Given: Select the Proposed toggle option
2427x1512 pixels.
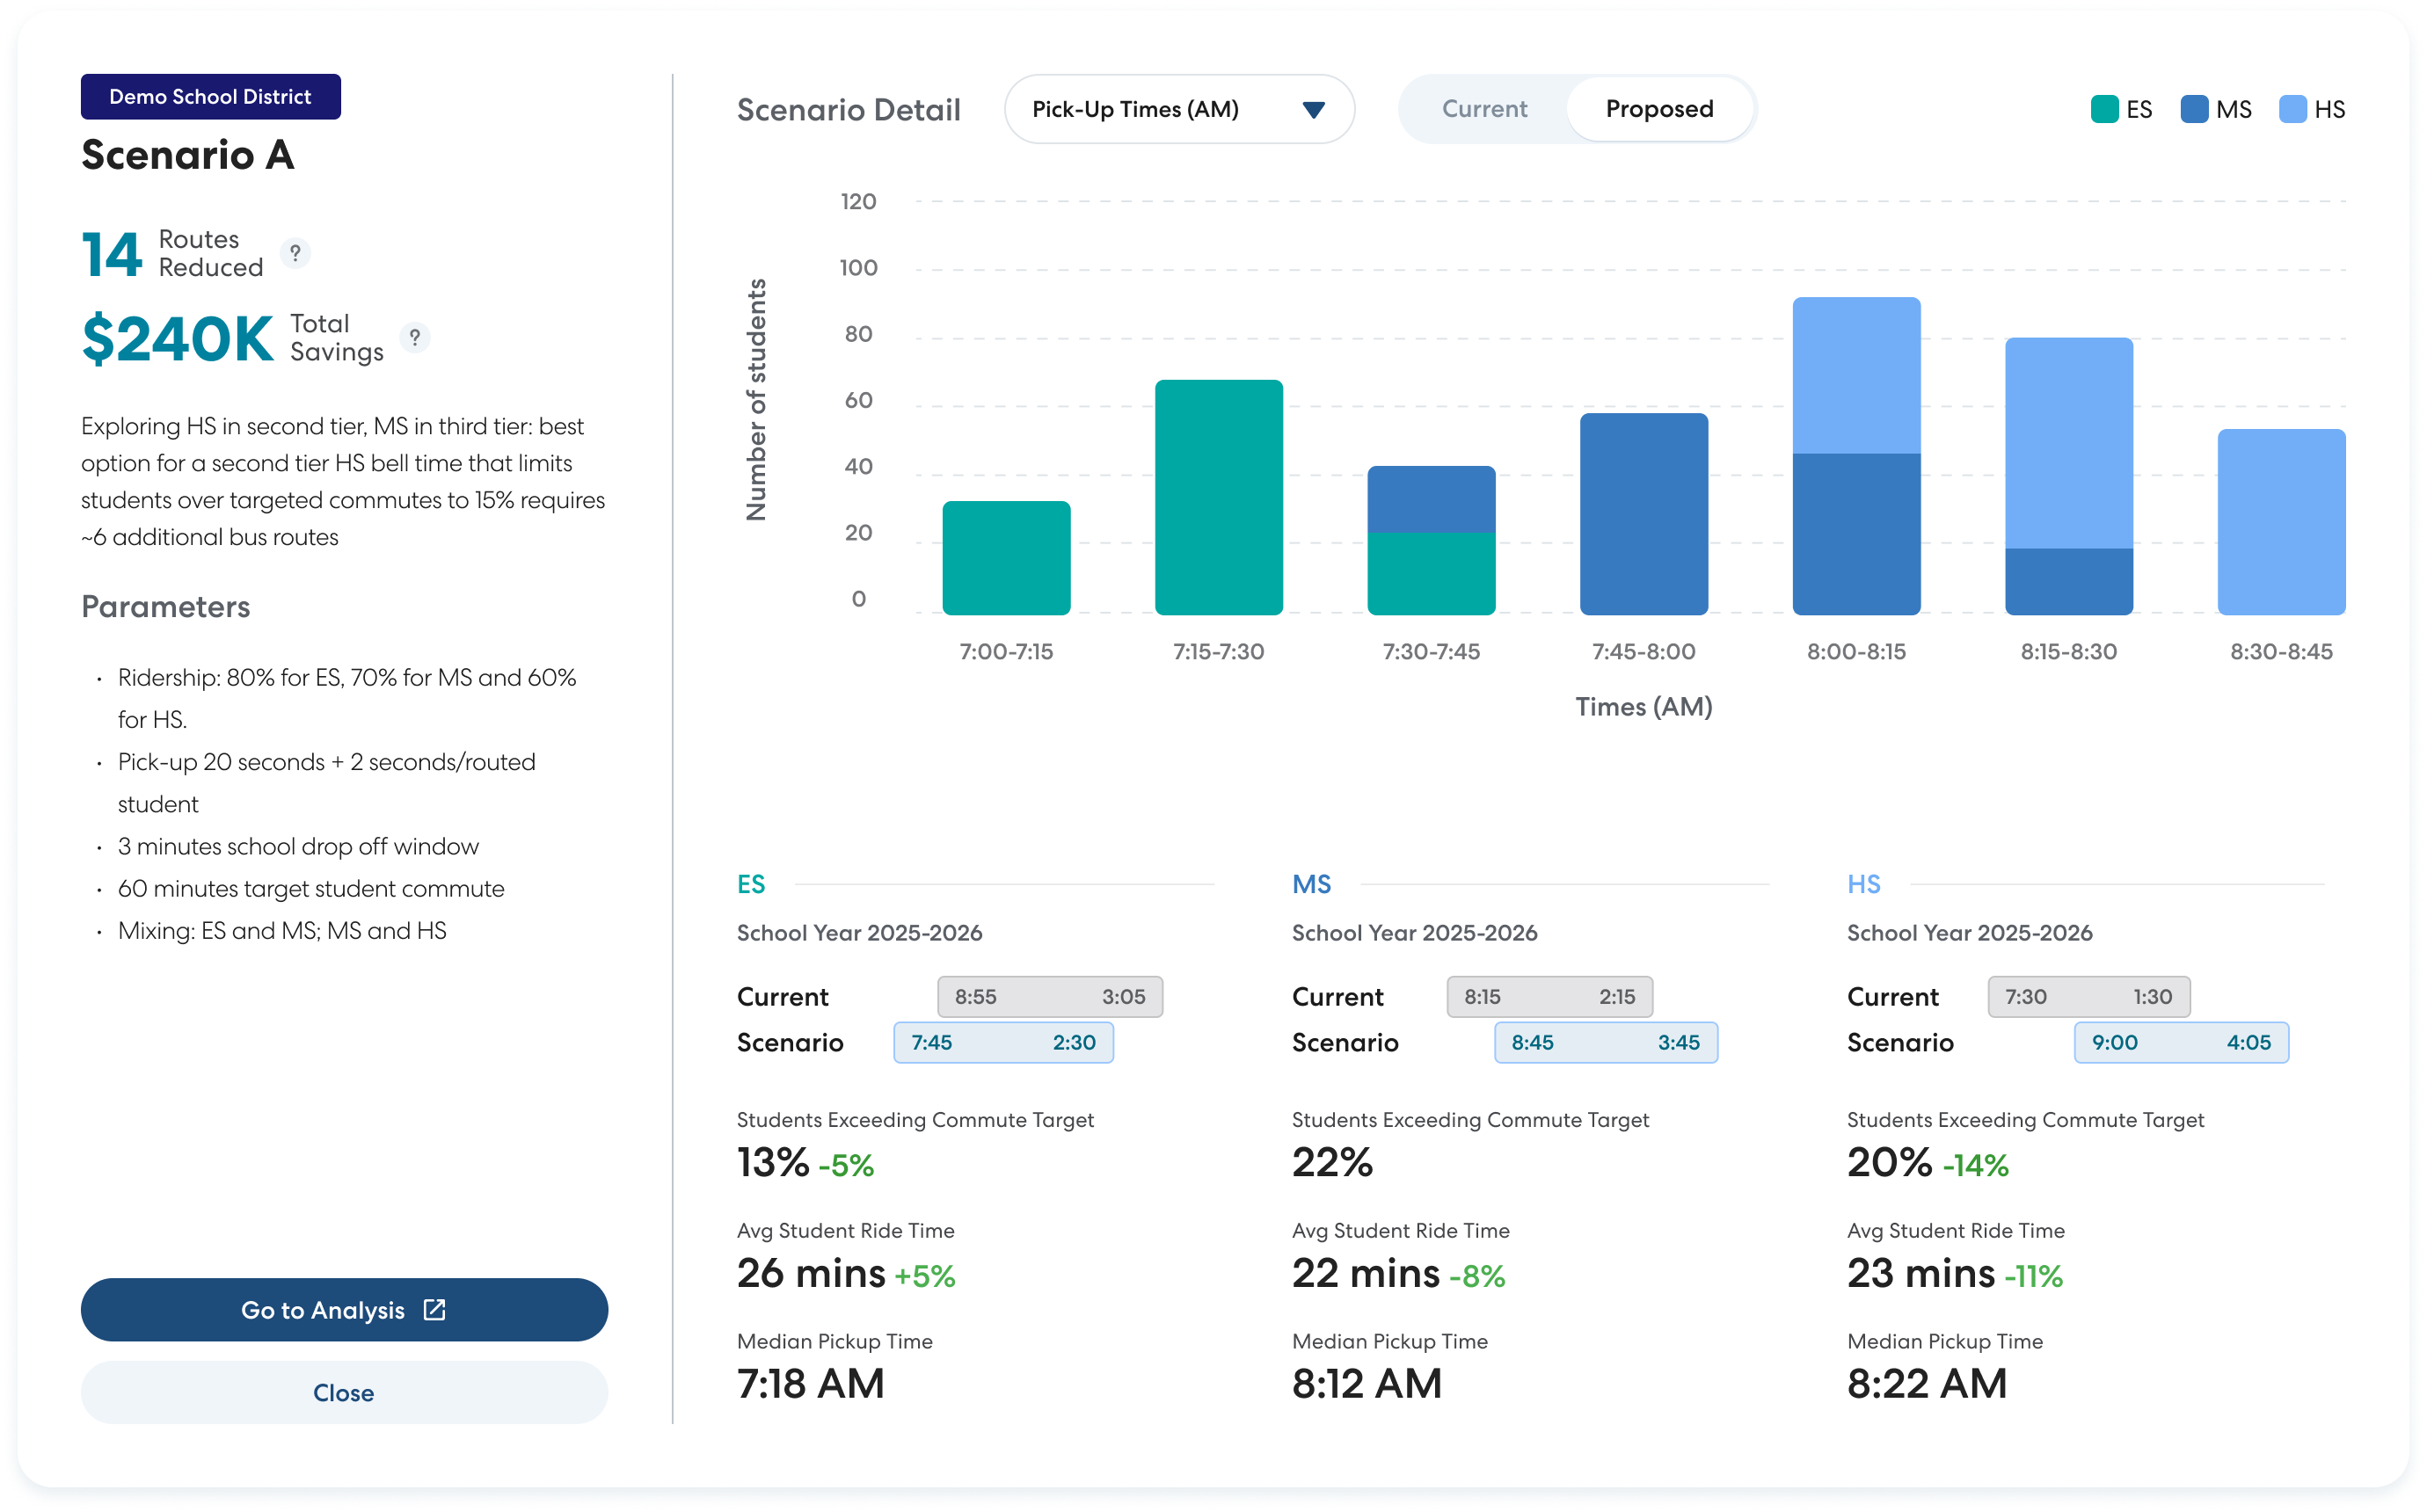Looking at the screenshot, I should [1659, 109].
